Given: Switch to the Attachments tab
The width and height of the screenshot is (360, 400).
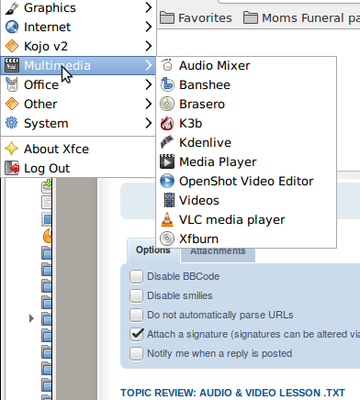Looking at the screenshot, I should click(x=218, y=251).
